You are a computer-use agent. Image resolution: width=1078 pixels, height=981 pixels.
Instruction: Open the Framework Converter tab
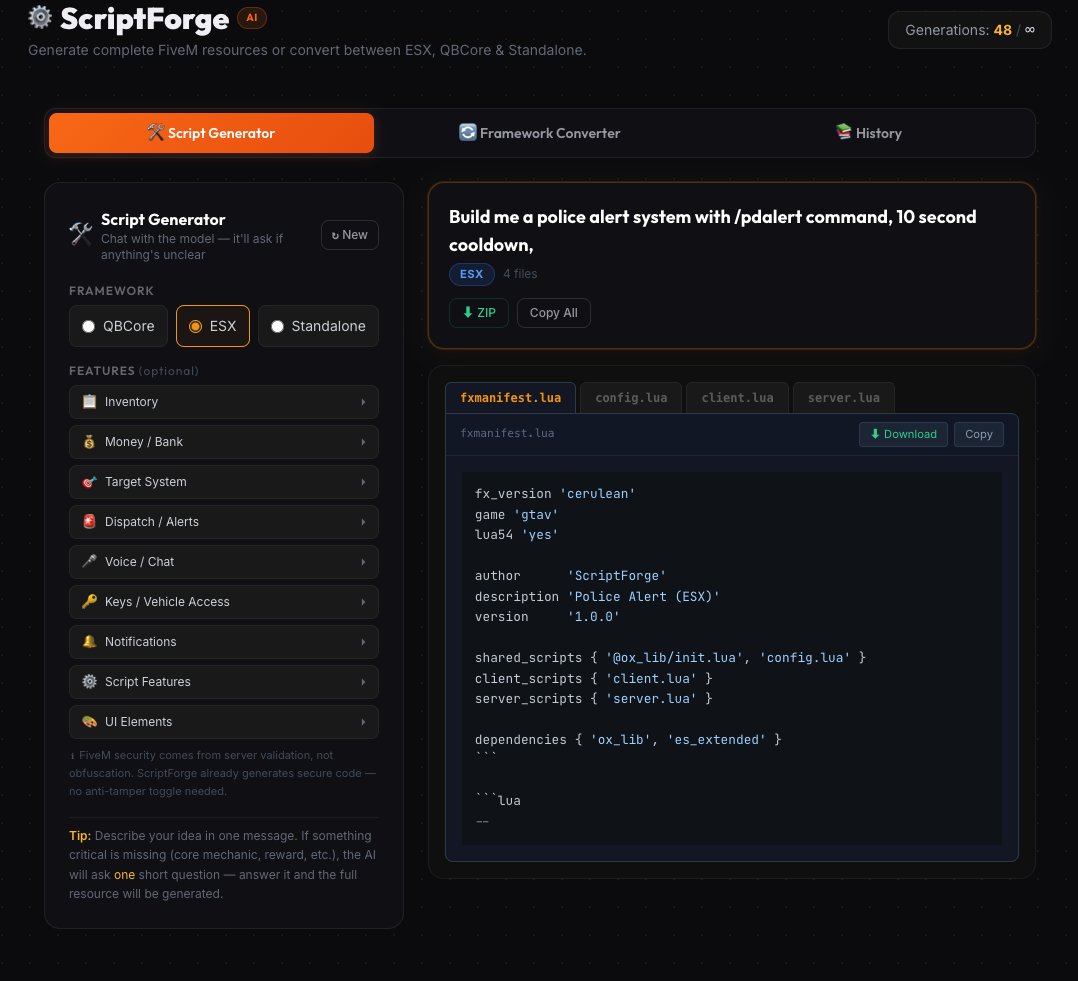tap(540, 133)
